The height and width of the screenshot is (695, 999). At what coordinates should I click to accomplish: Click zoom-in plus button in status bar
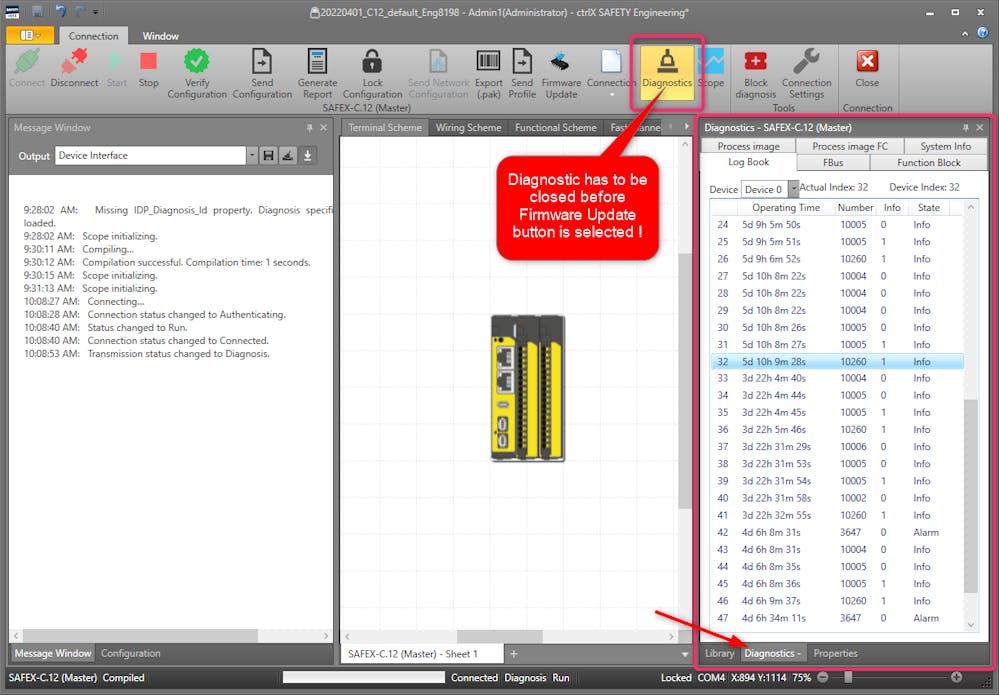(956, 677)
